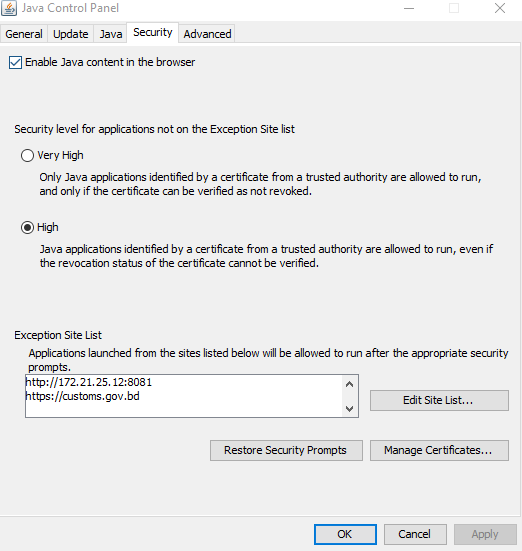Viewport: 522px width, 551px height.
Task: Select the Security tab
Action: pyautogui.click(x=153, y=33)
